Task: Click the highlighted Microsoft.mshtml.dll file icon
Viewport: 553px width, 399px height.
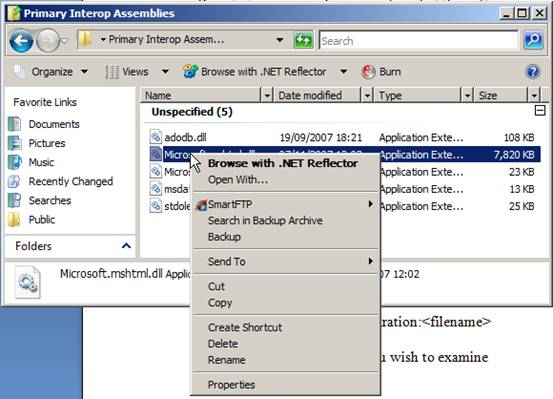Action: tap(155, 154)
